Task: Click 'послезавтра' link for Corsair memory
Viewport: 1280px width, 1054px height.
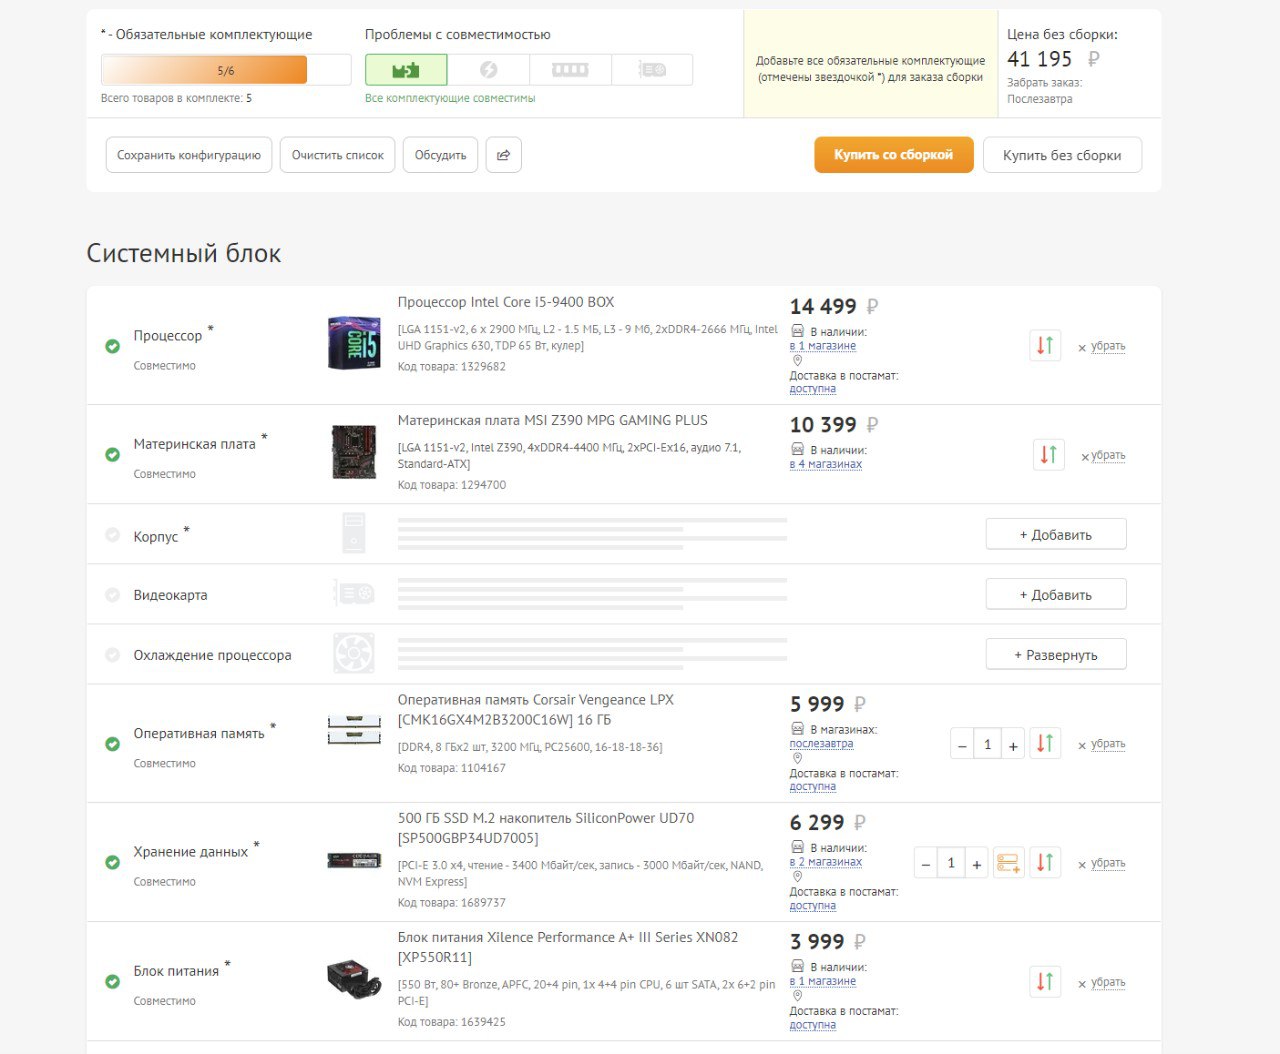Action: coord(822,744)
